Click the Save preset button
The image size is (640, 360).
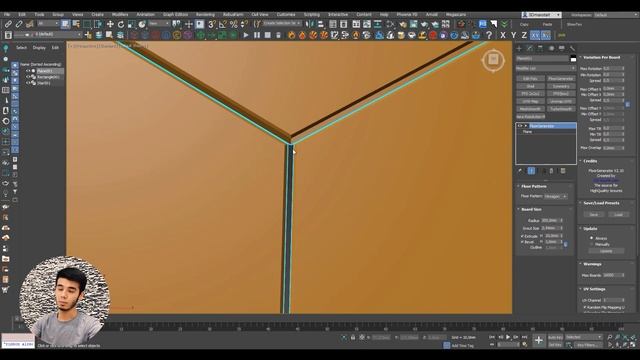pos(593,214)
